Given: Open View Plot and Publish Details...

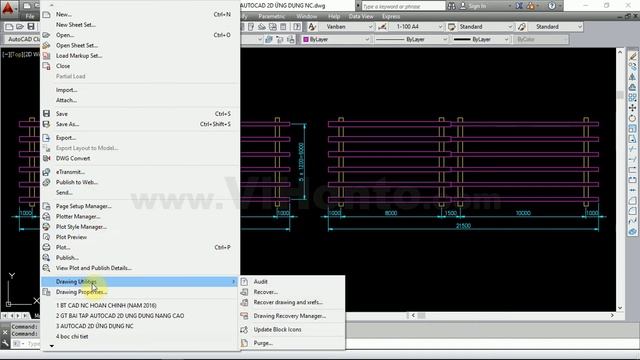Looking at the screenshot, I should tap(139, 268).
